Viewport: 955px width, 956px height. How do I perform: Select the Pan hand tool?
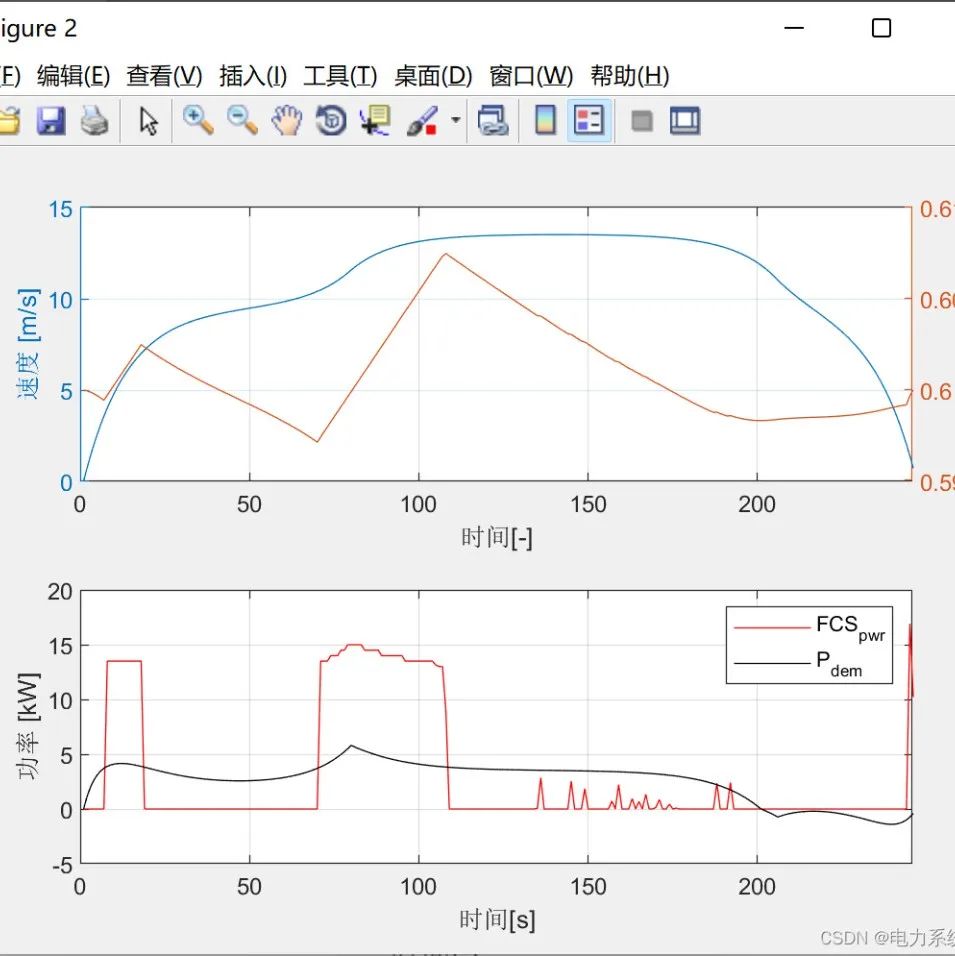[x=287, y=120]
